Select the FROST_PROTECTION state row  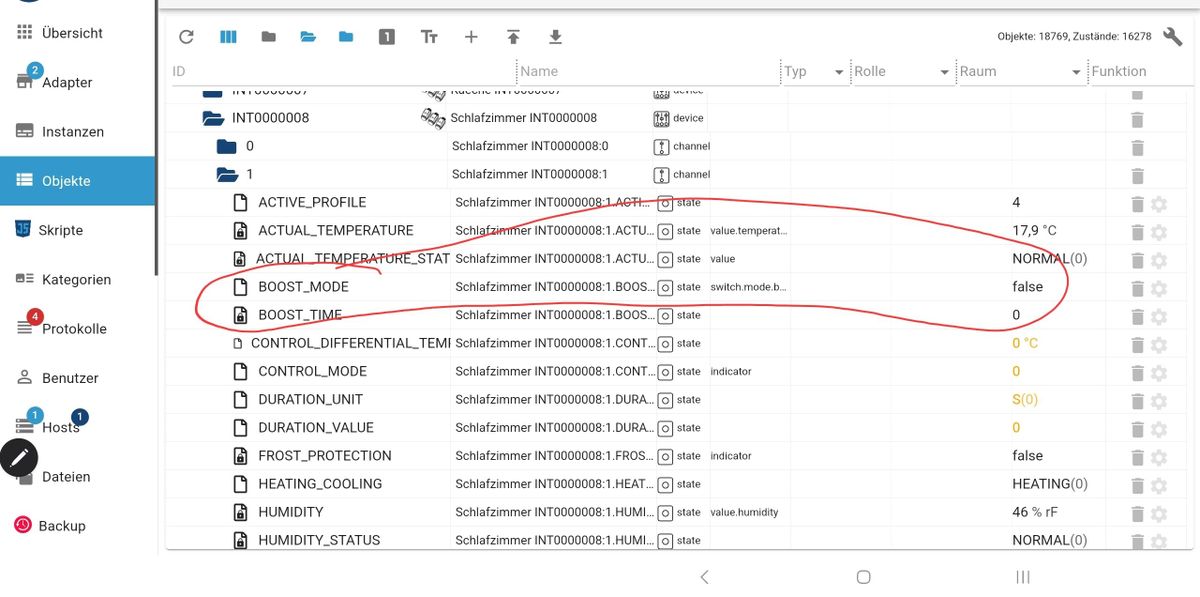coord(674,456)
